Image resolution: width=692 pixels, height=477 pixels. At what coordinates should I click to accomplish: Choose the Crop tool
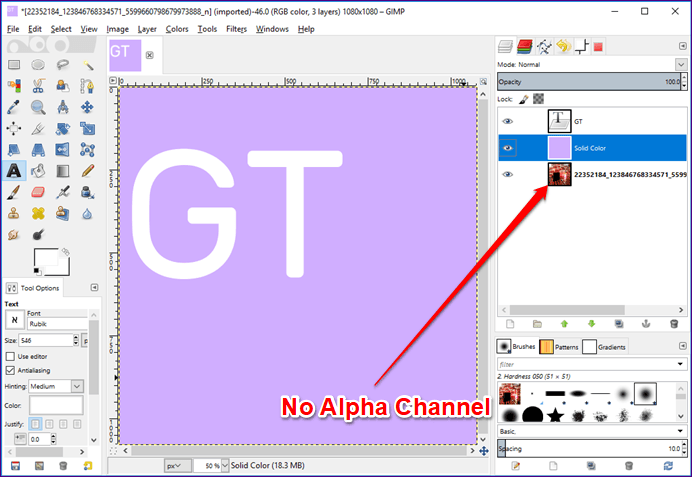[x=38, y=129]
